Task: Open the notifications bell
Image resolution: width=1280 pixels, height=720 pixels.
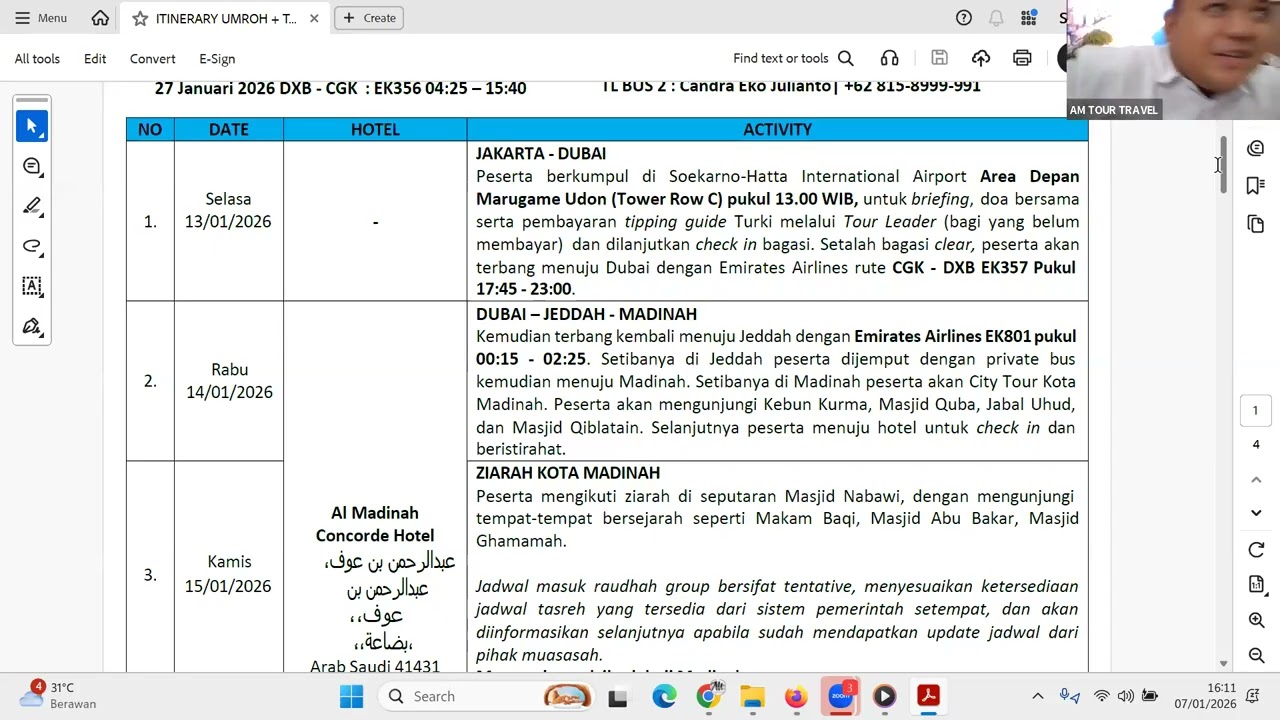Action: tap(996, 18)
